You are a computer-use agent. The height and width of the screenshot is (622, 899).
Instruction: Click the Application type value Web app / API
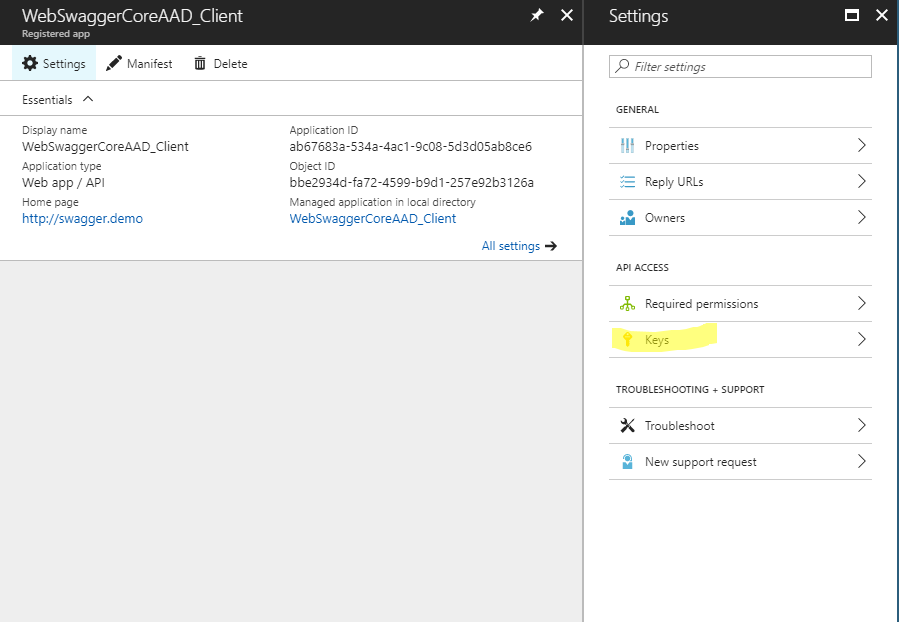pyautogui.click(x=64, y=182)
